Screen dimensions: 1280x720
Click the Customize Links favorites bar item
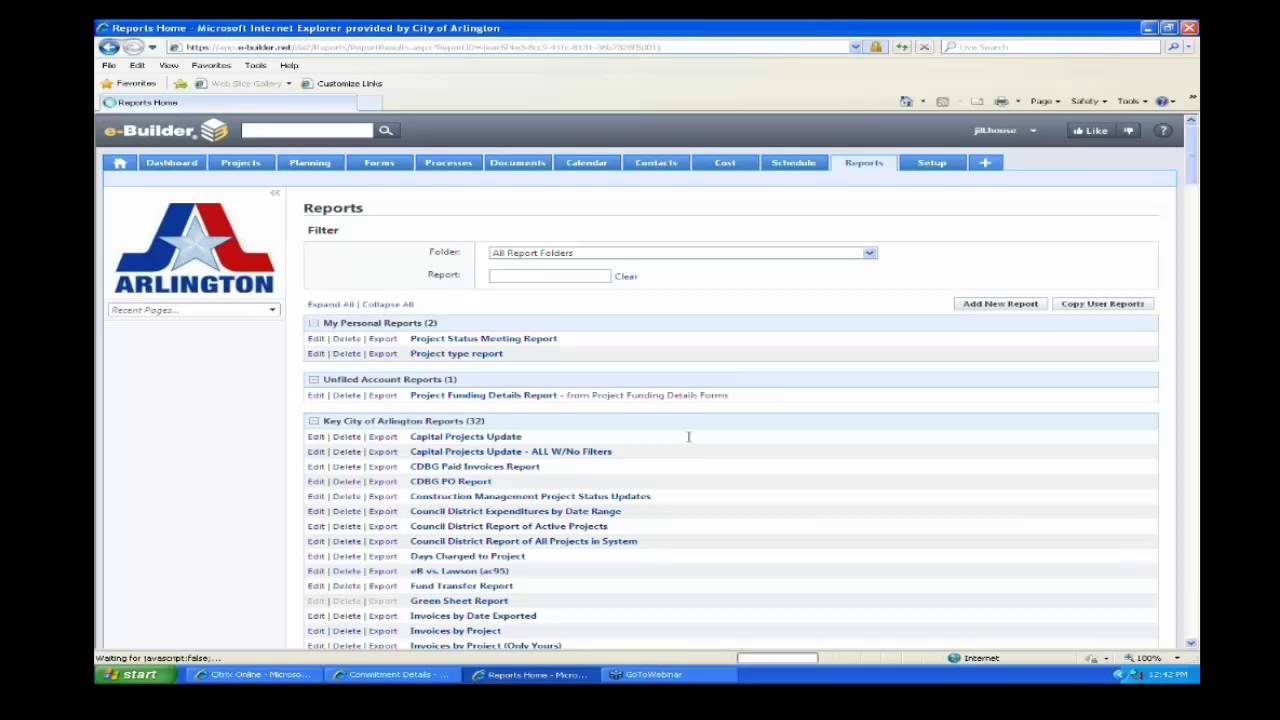tap(342, 84)
